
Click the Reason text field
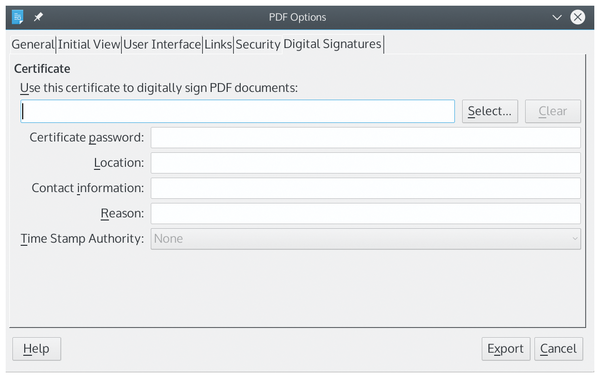(x=365, y=213)
